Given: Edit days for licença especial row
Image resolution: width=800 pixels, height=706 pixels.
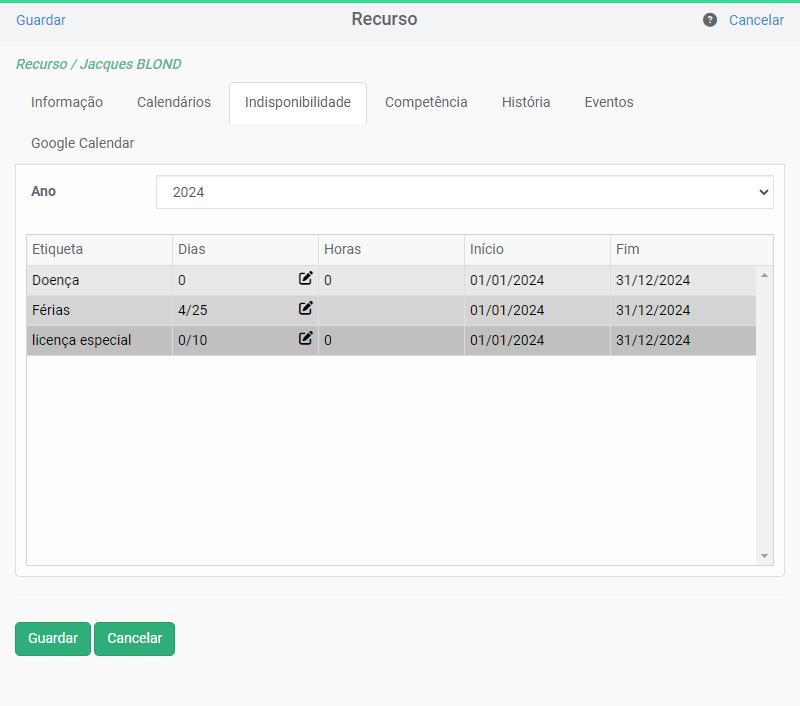Looking at the screenshot, I should click(x=305, y=338).
